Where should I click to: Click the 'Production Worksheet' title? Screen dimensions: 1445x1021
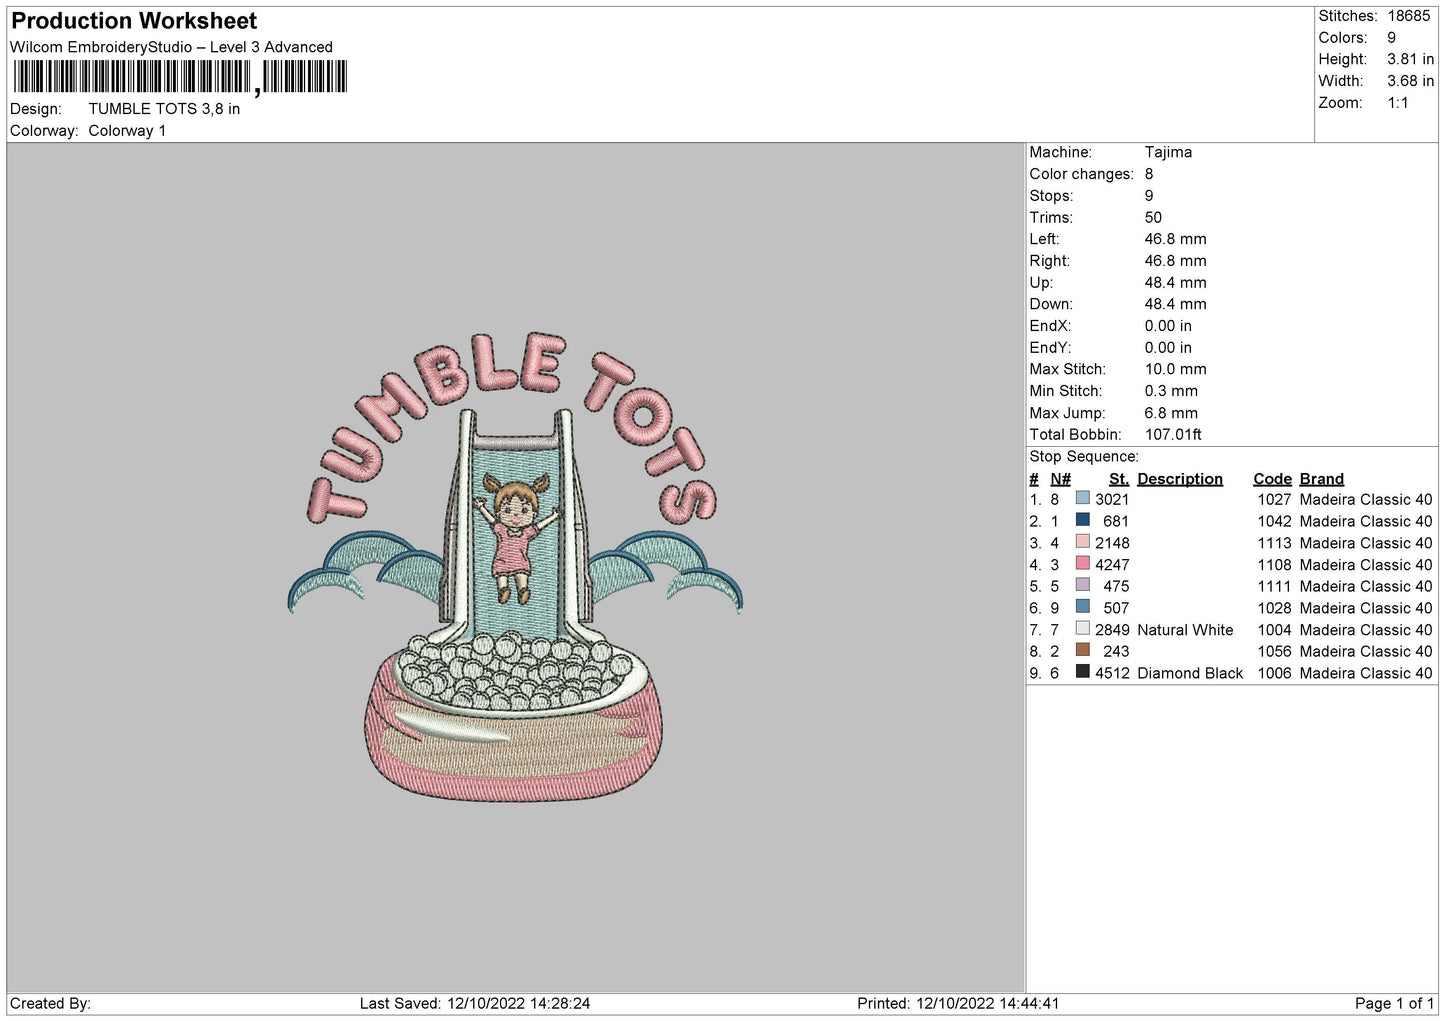(134, 21)
